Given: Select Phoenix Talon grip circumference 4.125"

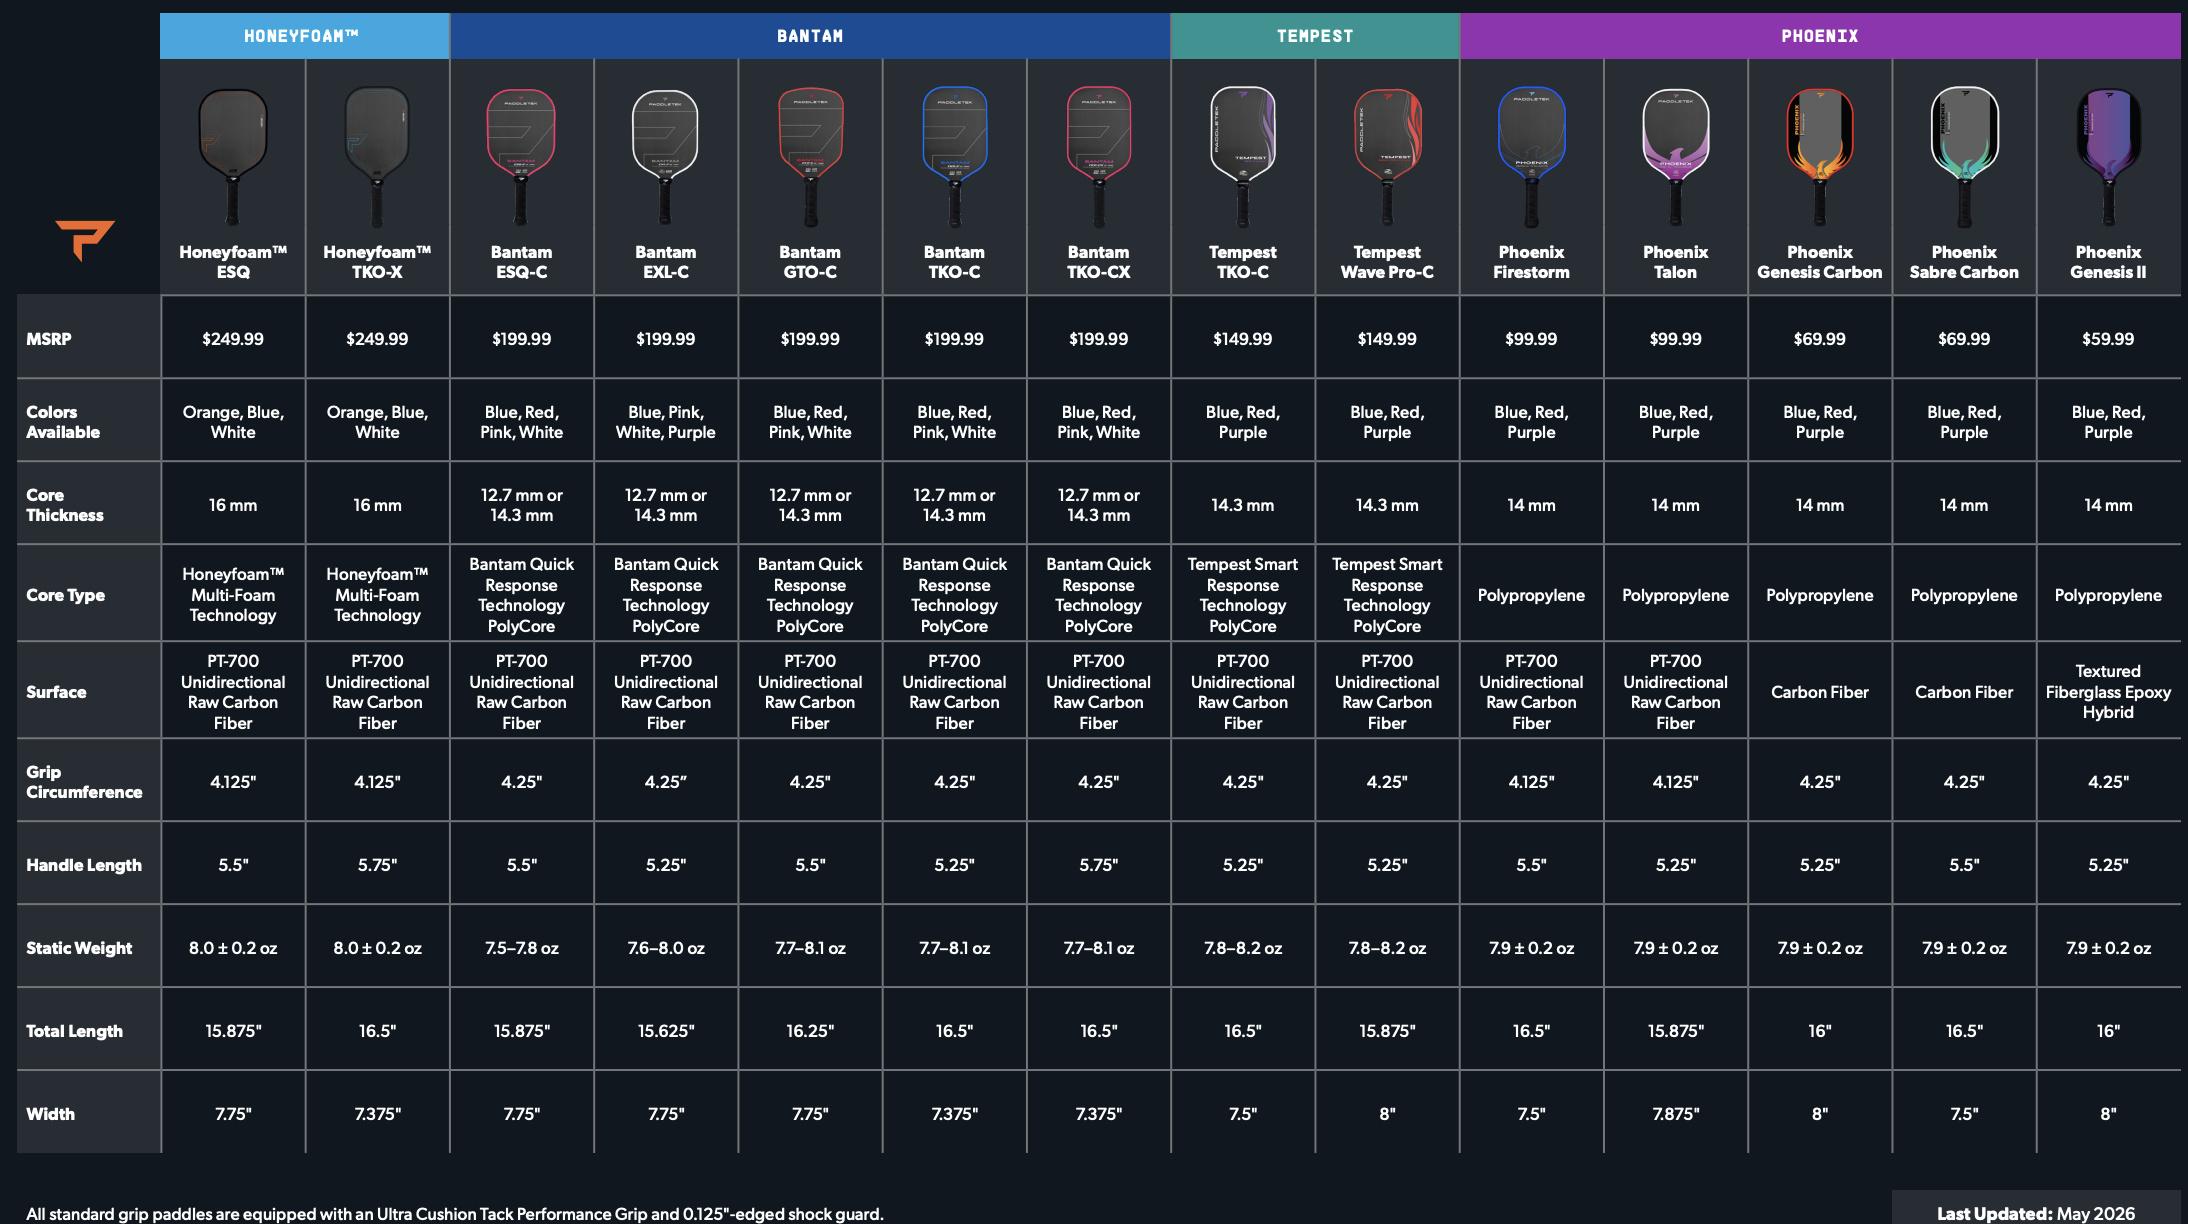Looking at the screenshot, I should click(x=1676, y=782).
